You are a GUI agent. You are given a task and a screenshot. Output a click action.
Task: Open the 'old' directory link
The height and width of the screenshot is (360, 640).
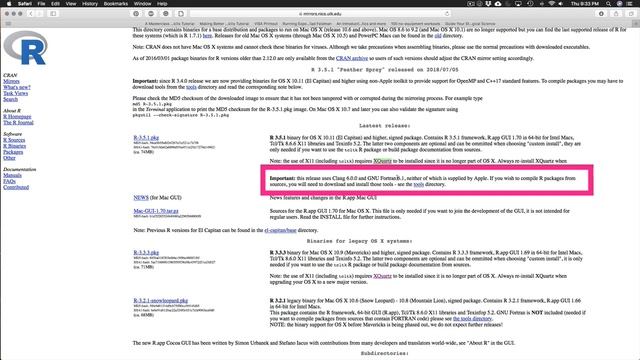click(x=438, y=36)
